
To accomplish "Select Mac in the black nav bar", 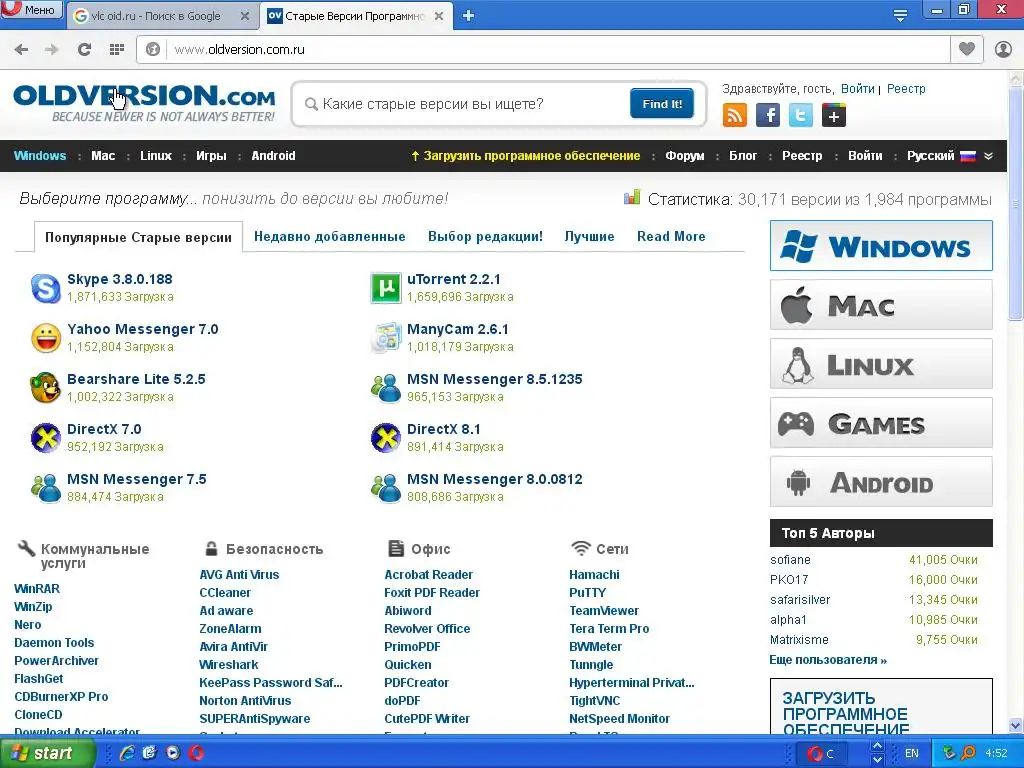I will coord(103,156).
